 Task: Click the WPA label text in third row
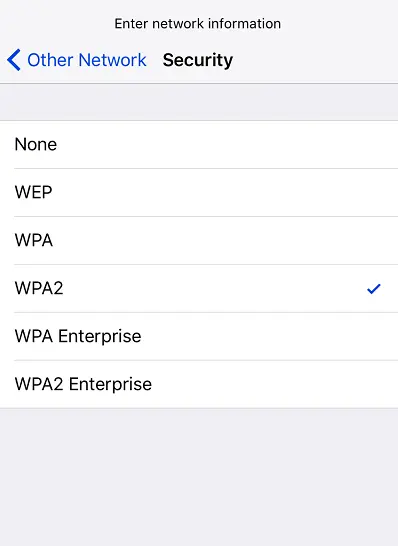pos(34,240)
